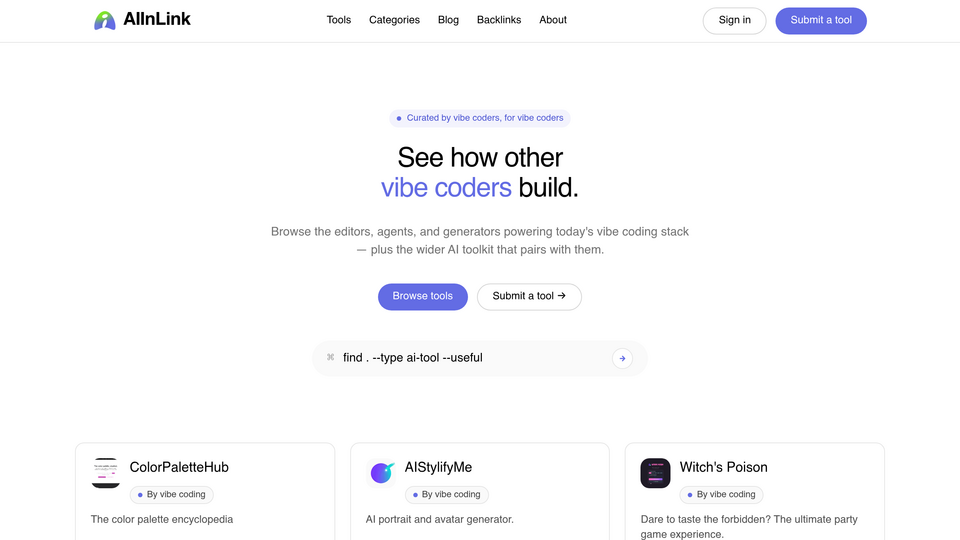The height and width of the screenshot is (540, 960).
Task: Click the command symbol icon in search bar
Action: coord(331,357)
